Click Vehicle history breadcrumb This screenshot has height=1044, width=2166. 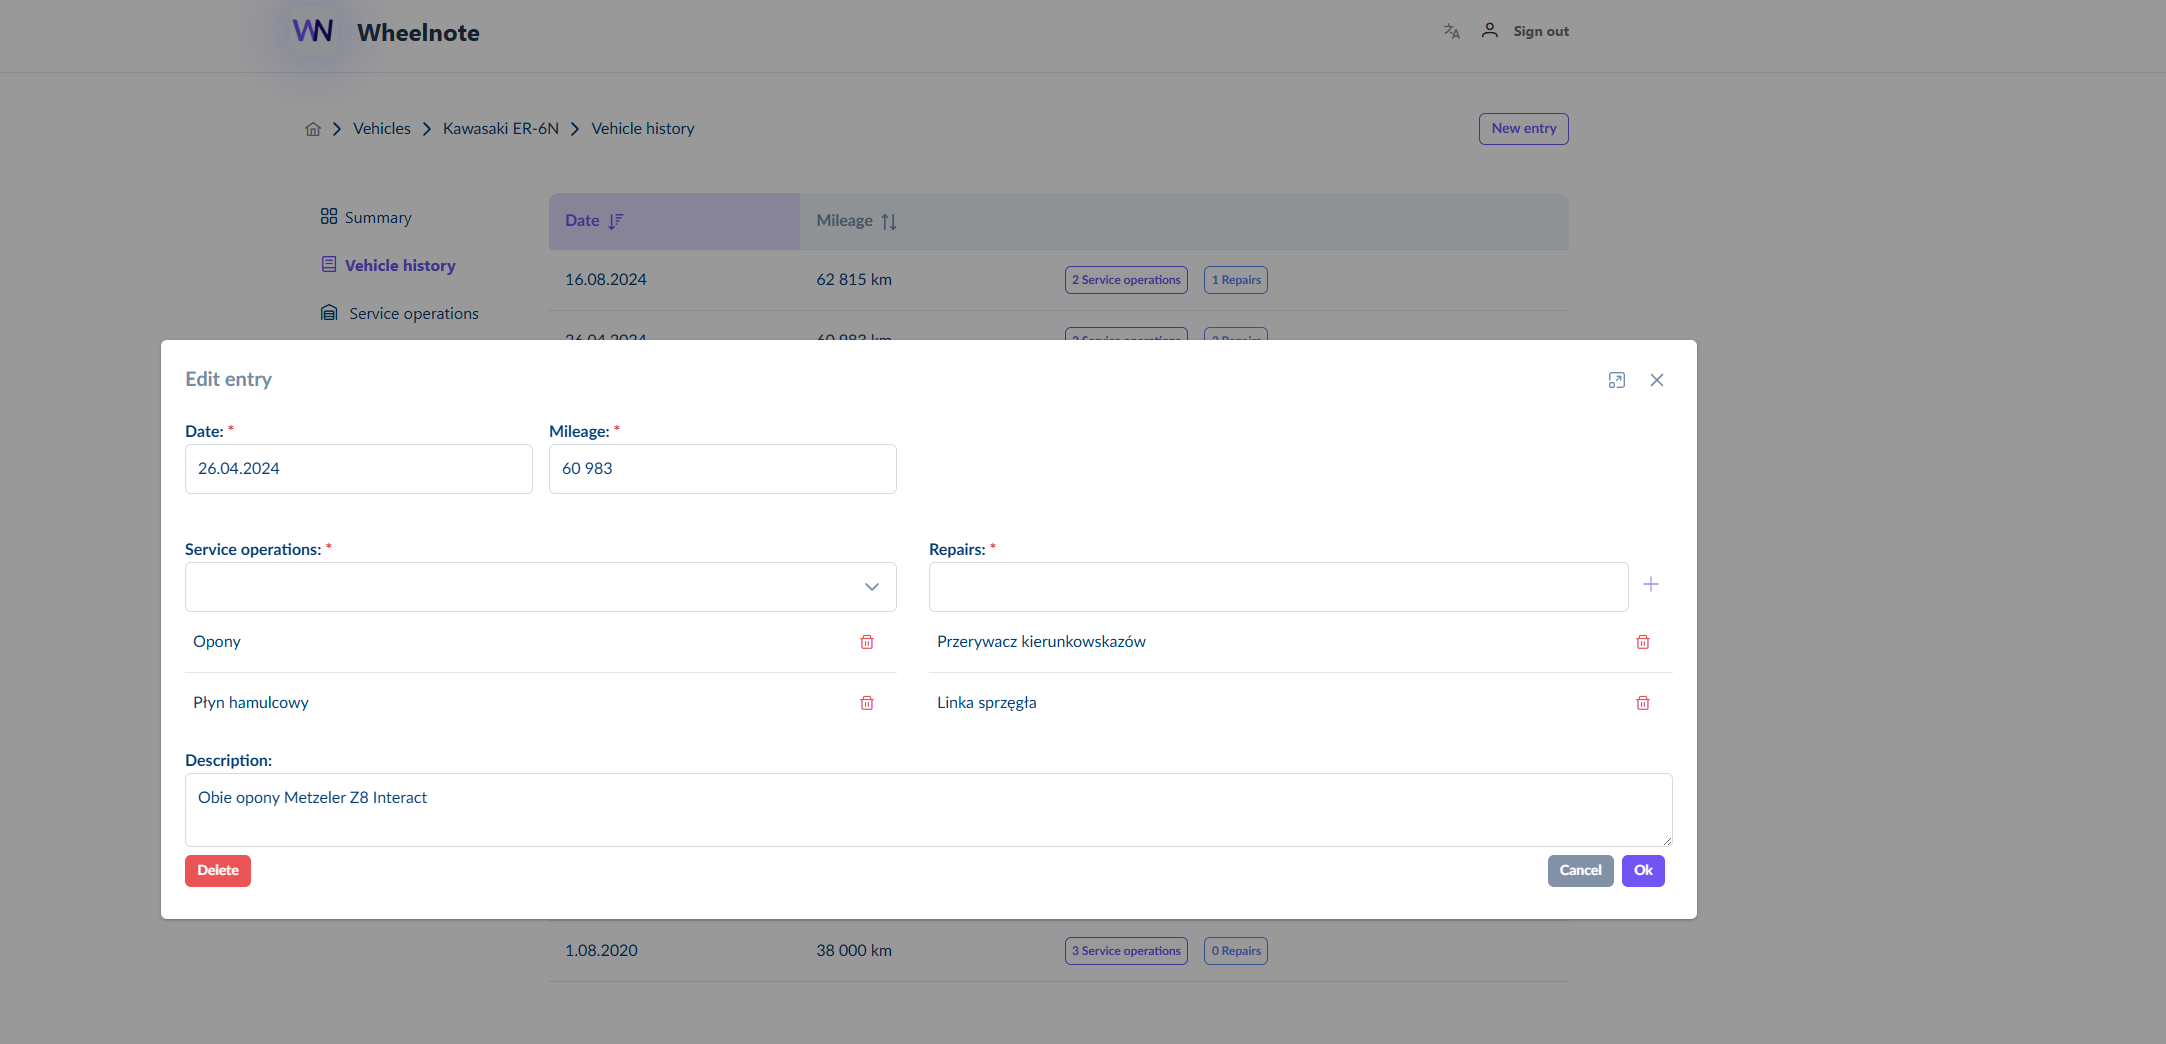(x=643, y=129)
